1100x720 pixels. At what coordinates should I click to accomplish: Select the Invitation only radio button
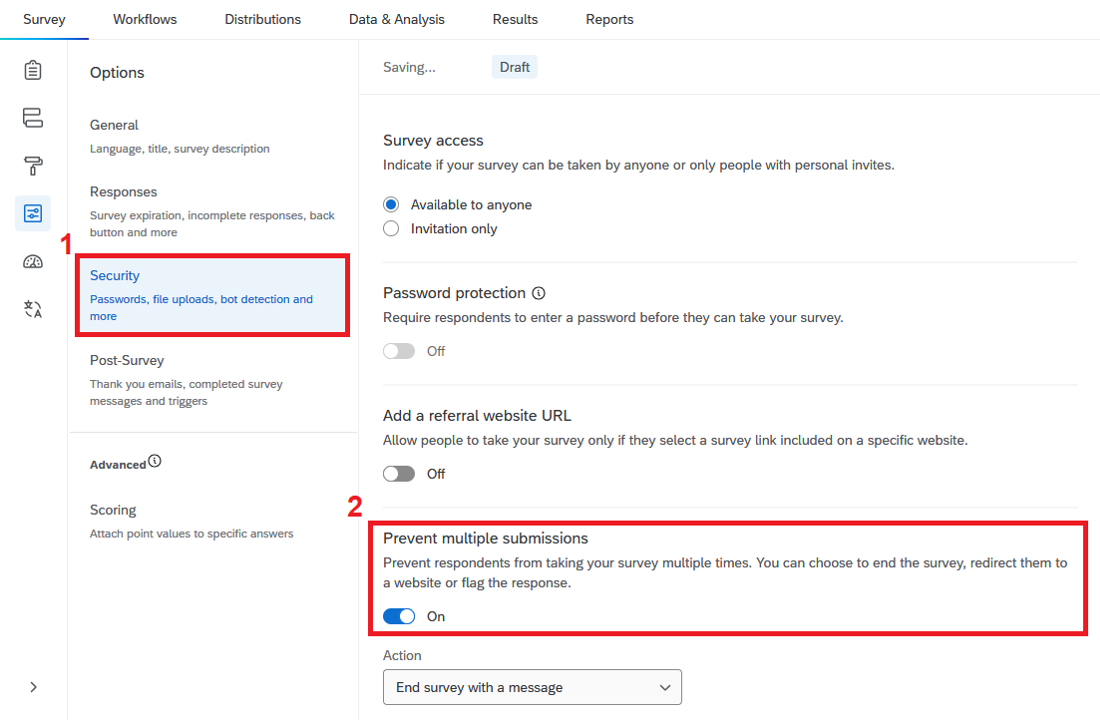pos(392,228)
